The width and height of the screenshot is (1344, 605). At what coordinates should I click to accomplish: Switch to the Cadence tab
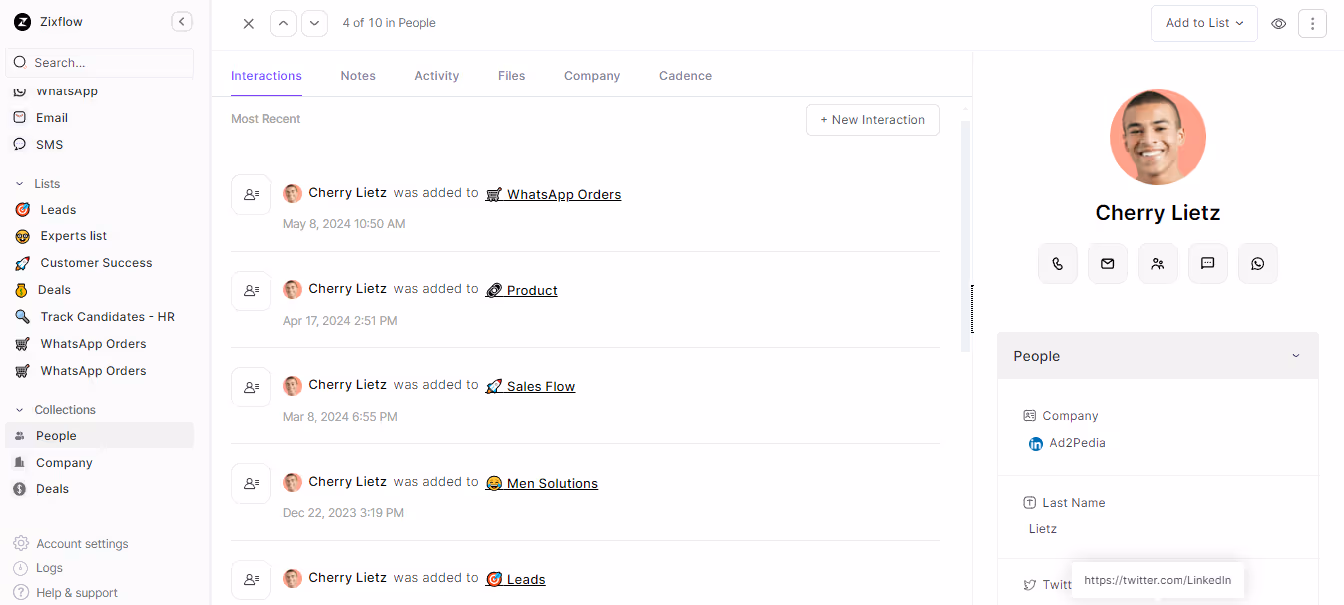point(685,76)
